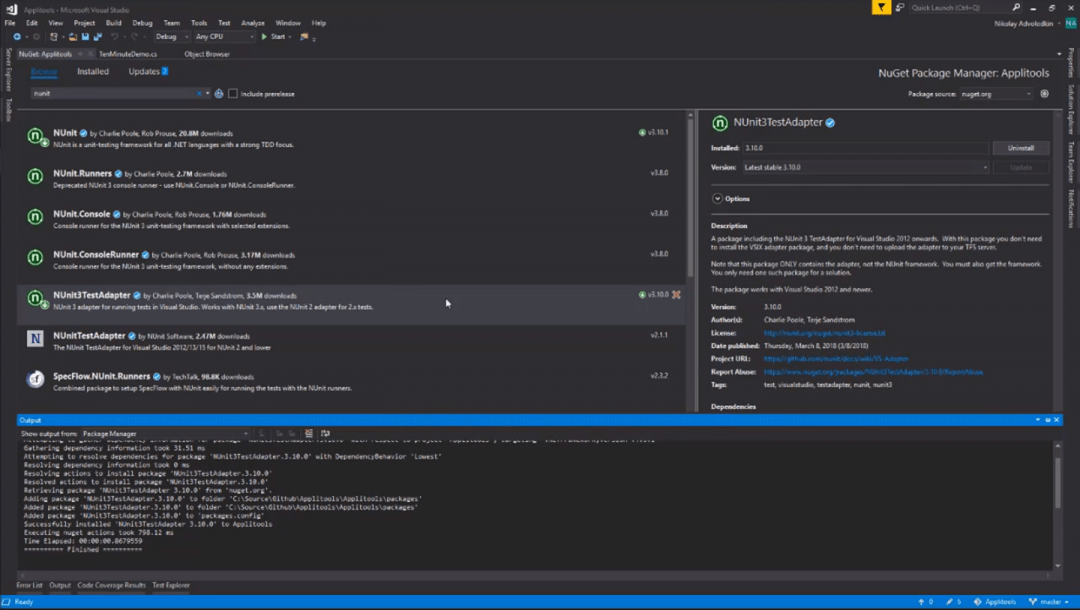Click the refresh icon beside search box
This screenshot has height=610, width=1080.
coord(219,93)
